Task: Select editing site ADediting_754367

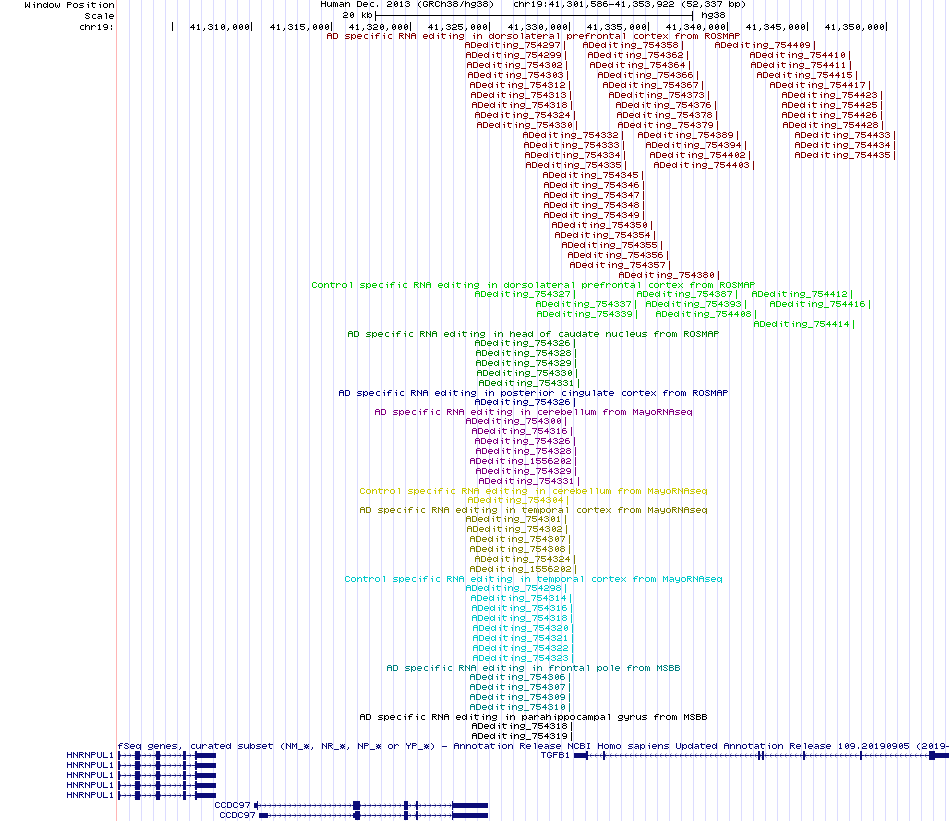Action: coord(653,85)
